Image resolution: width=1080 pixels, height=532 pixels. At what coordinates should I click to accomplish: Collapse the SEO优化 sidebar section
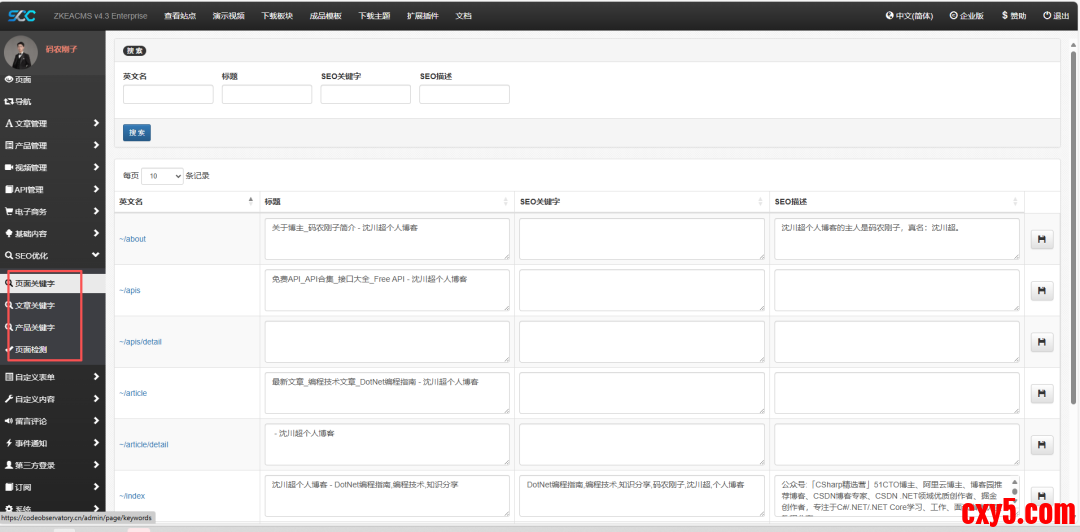(50, 256)
